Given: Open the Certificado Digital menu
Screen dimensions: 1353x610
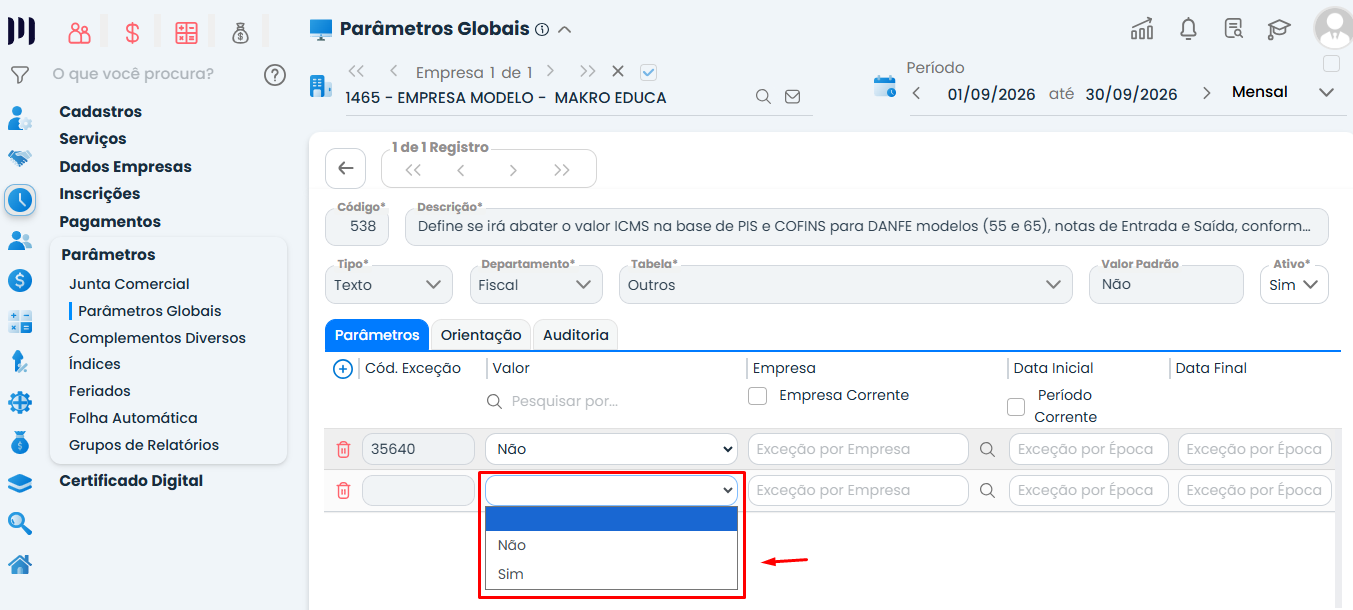Looking at the screenshot, I should (131, 481).
